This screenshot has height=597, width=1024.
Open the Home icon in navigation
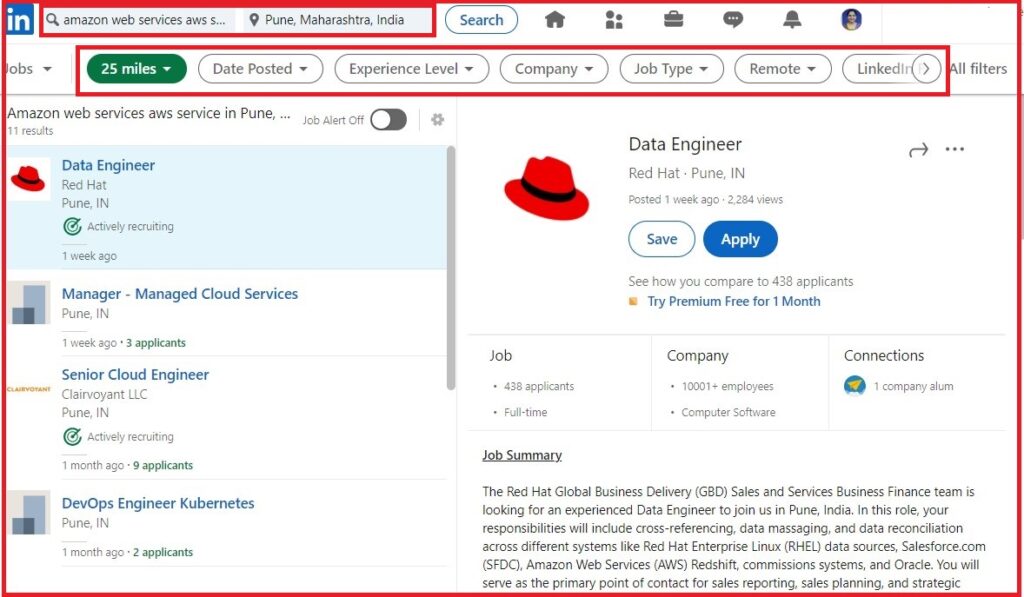pyautogui.click(x=554, y=20)
